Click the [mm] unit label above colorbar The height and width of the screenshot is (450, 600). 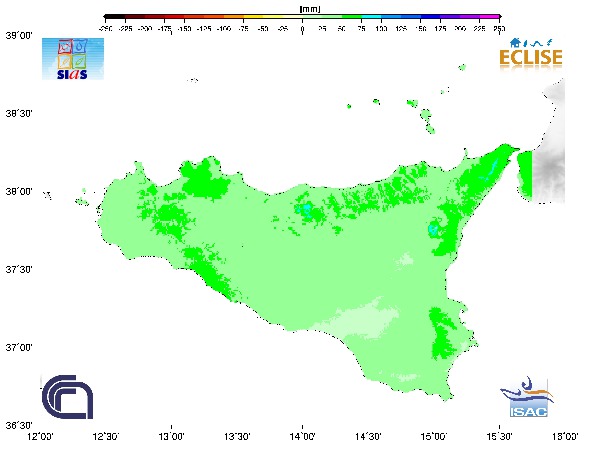310,9
